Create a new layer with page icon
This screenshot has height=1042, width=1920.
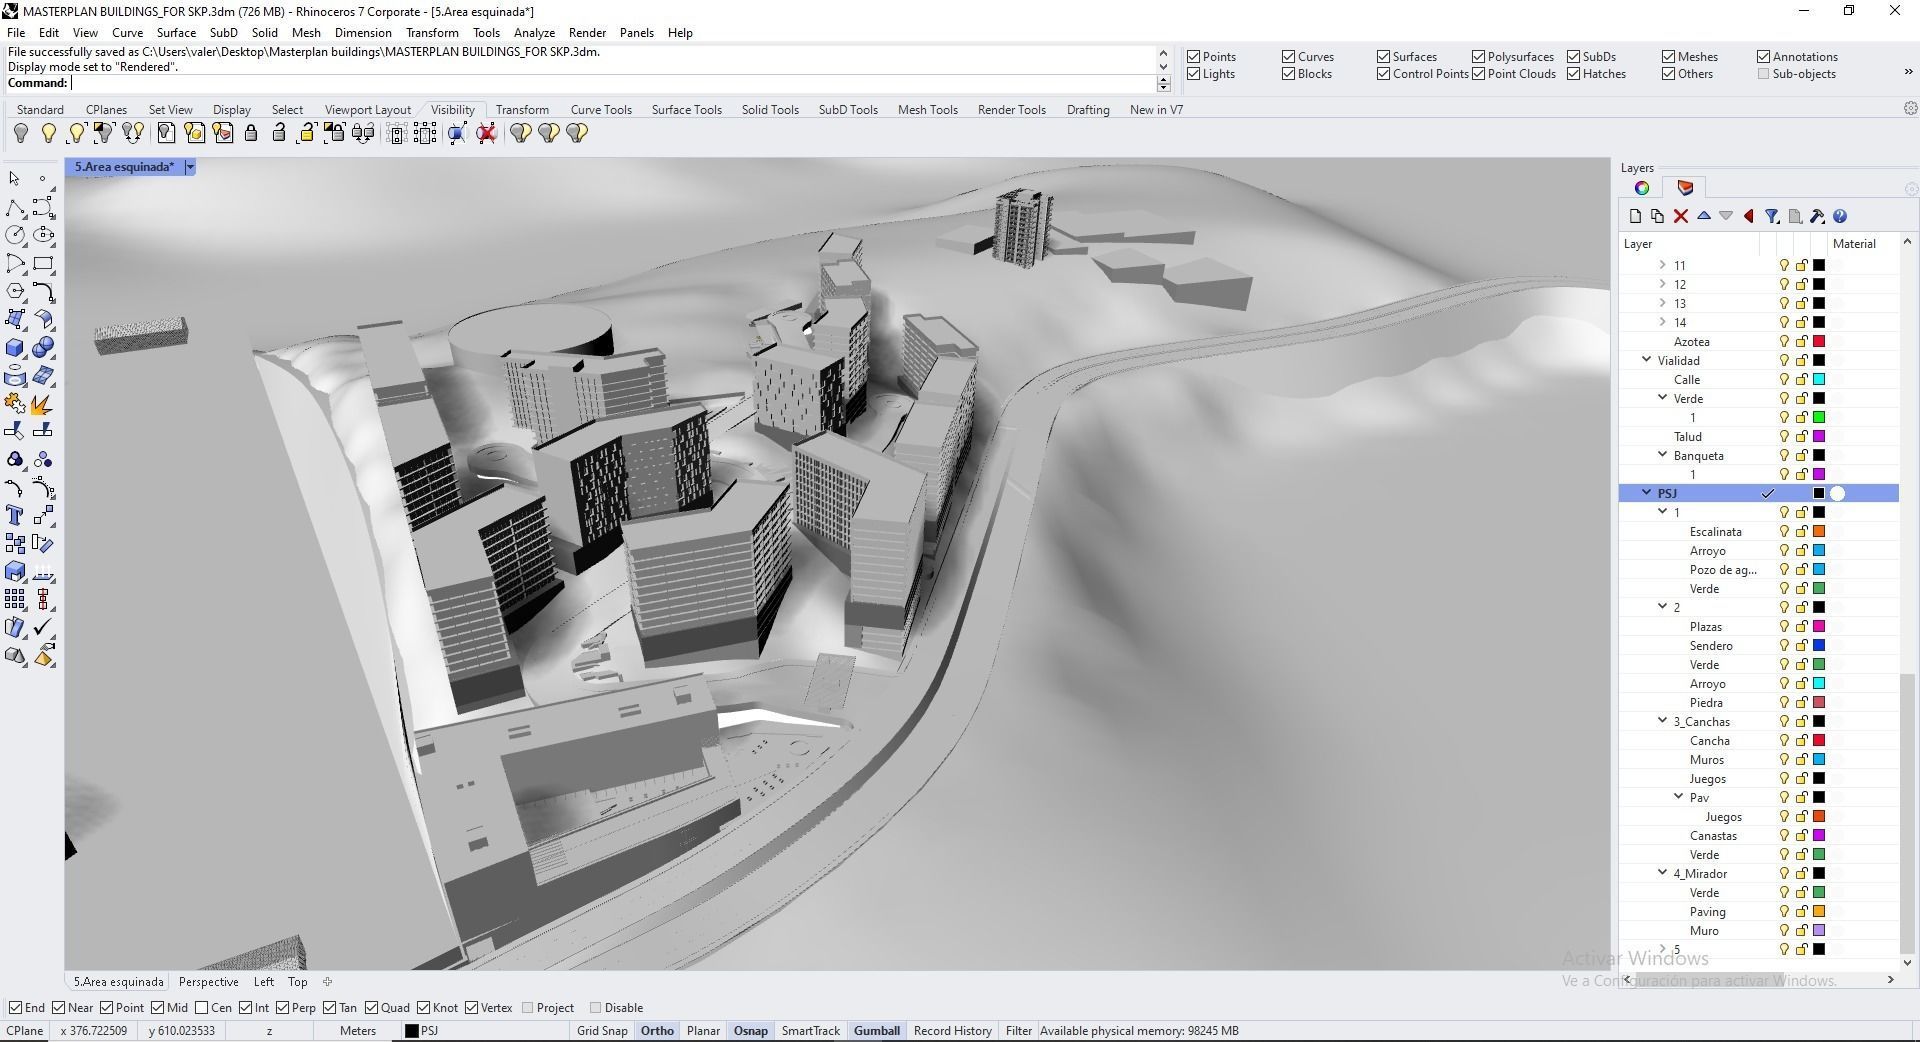click(1635, 216)
